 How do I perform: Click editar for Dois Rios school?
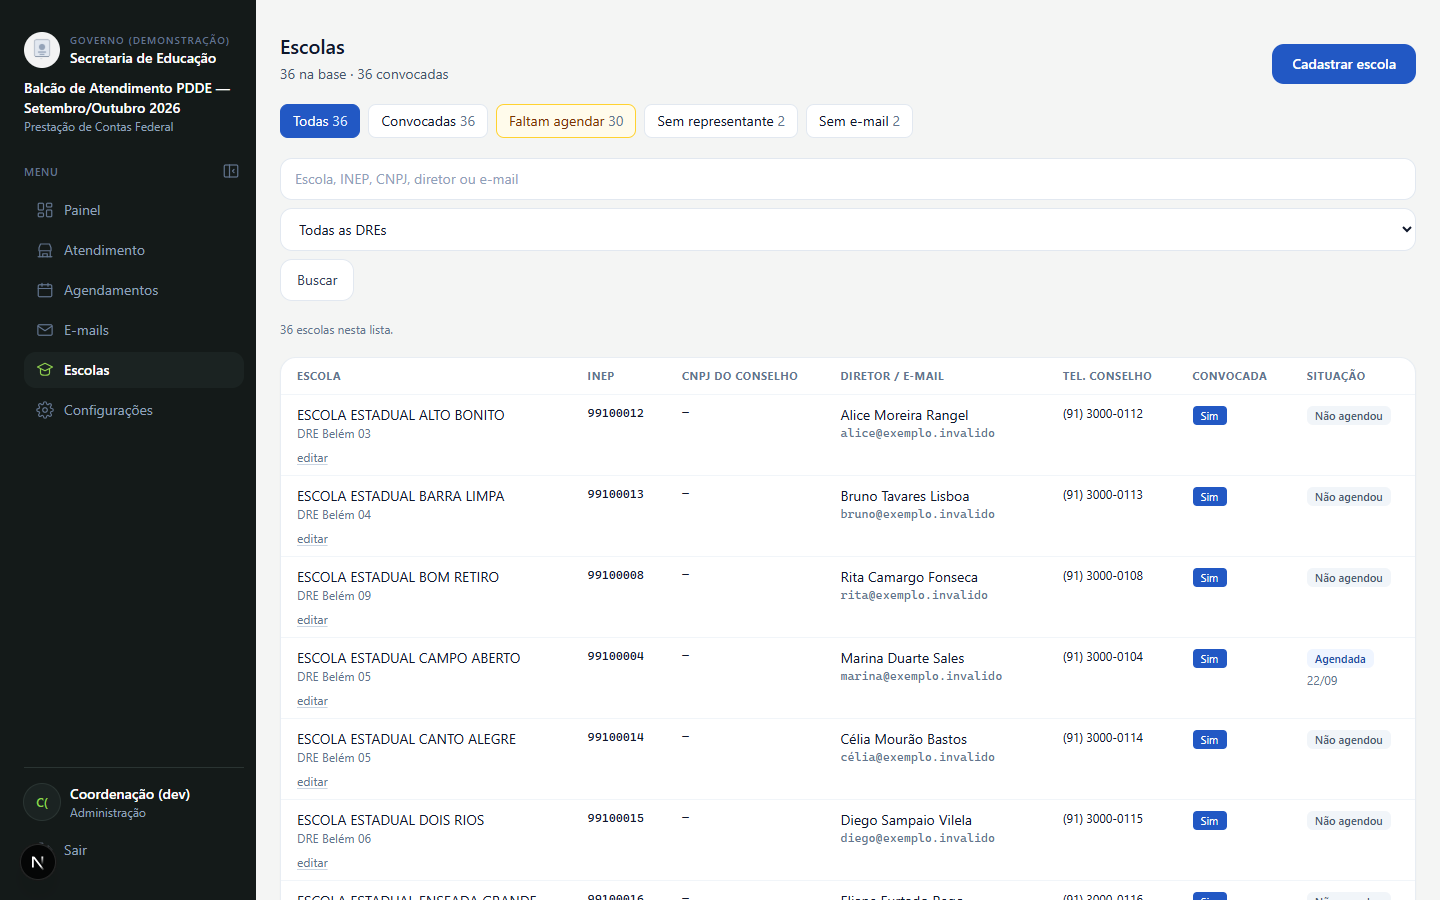312,863
